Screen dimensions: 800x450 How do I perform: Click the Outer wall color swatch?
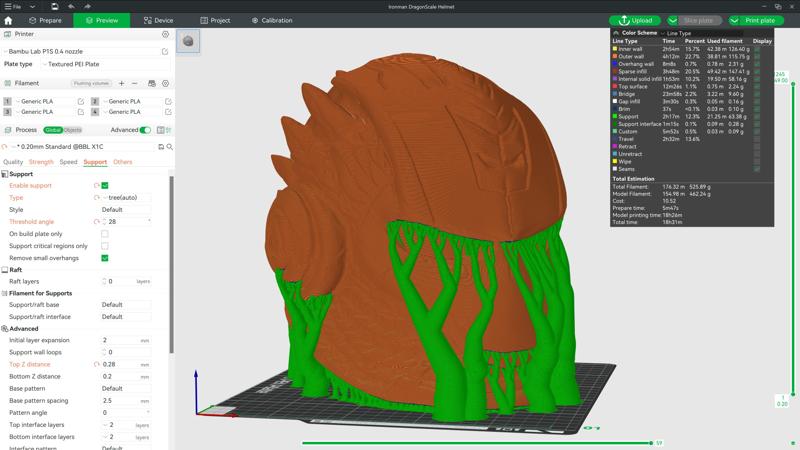615,56
